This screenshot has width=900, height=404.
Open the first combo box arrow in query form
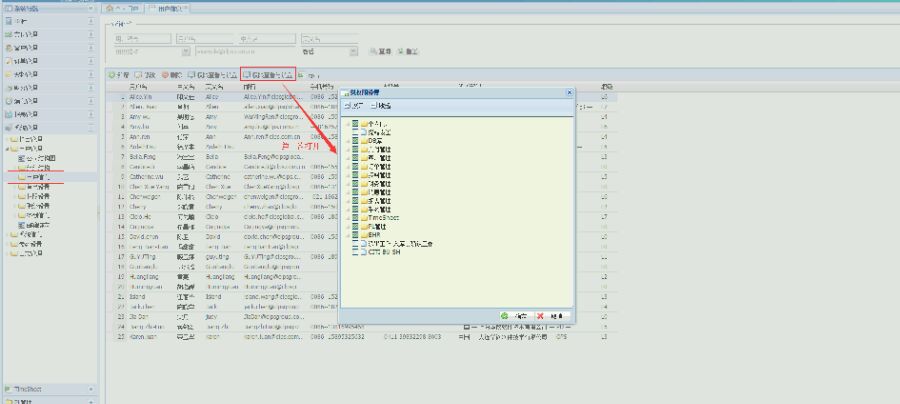185,52
